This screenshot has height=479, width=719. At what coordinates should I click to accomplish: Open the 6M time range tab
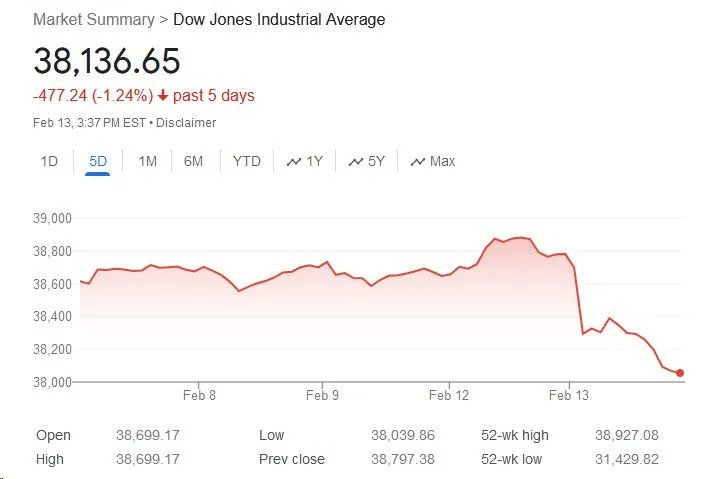[194, 161]
